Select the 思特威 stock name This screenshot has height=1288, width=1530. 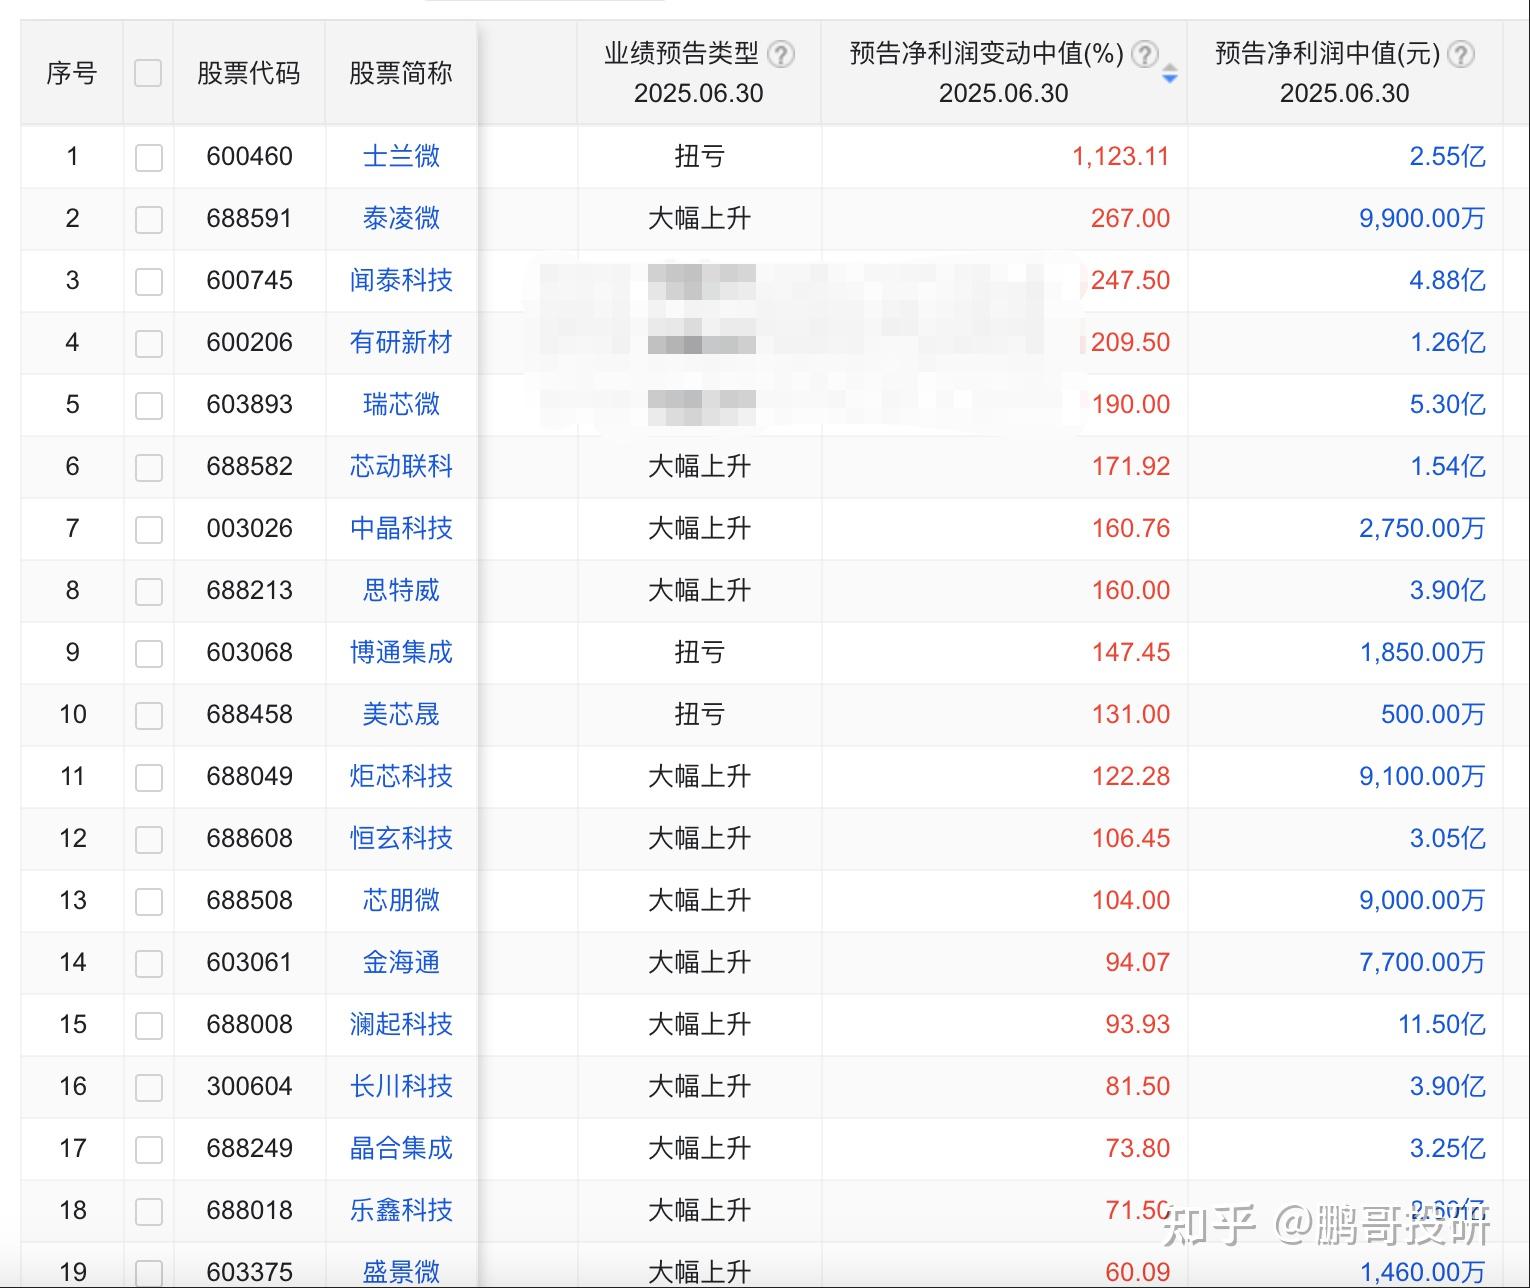coord(400,590)
